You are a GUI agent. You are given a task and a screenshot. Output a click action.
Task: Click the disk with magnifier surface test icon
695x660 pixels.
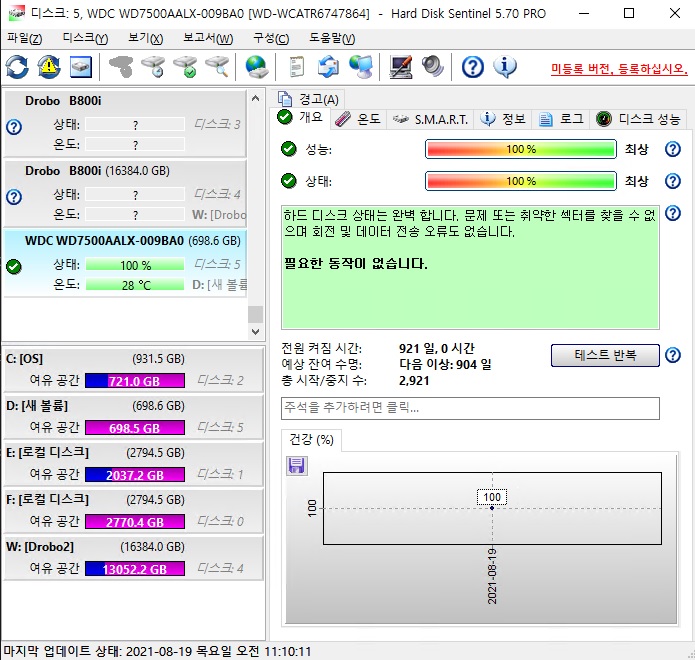pos(217,67)
